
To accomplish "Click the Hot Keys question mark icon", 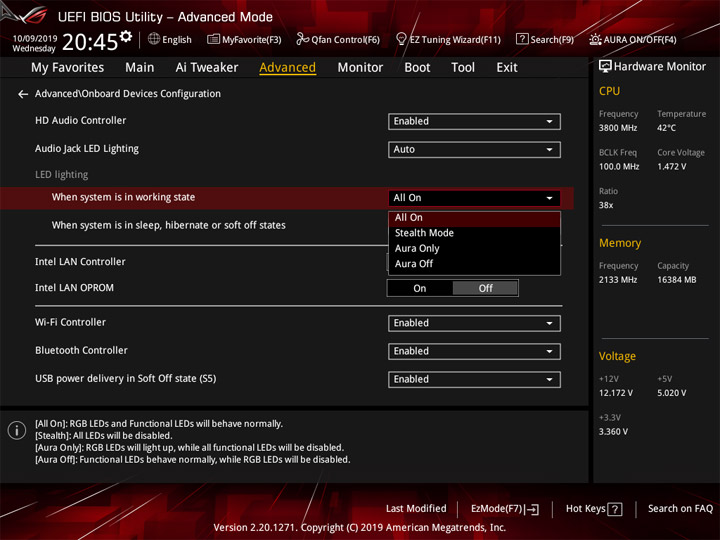I will point(615,509).
